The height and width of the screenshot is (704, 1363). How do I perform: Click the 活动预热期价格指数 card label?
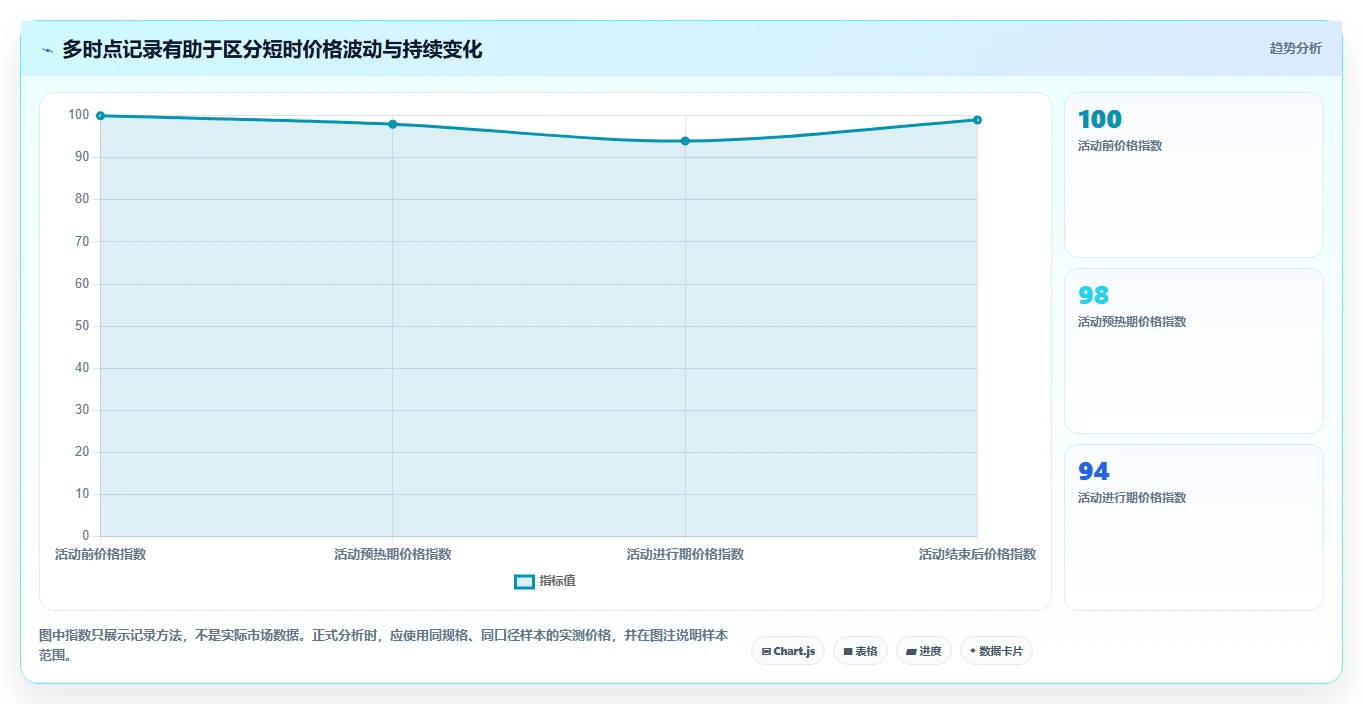(x=1132, y=322)
